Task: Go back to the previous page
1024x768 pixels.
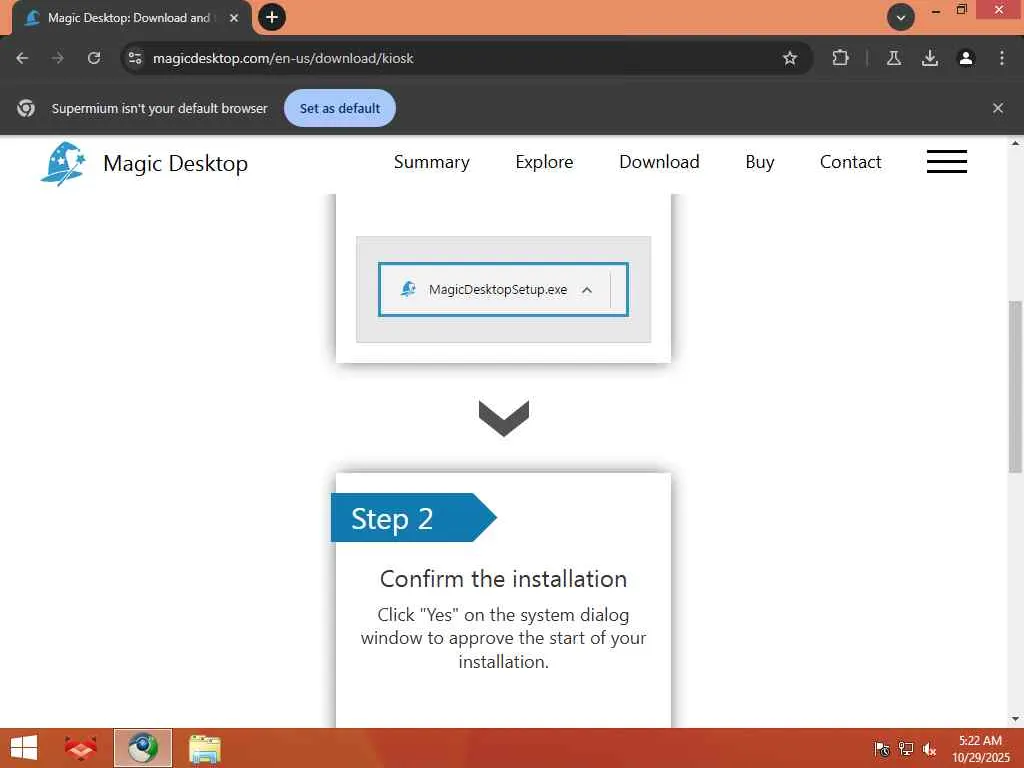Action: click(x=22, y=58)
